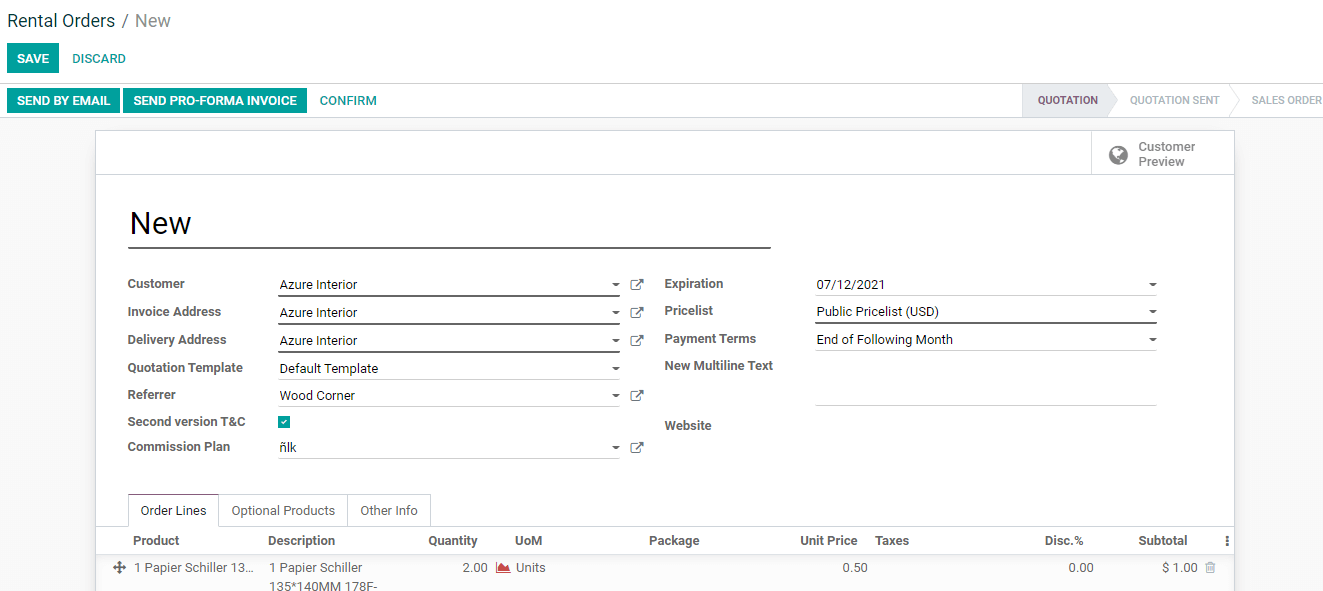Sort by Description column header
1323x591 pixels.
click(x=301, y=541)
